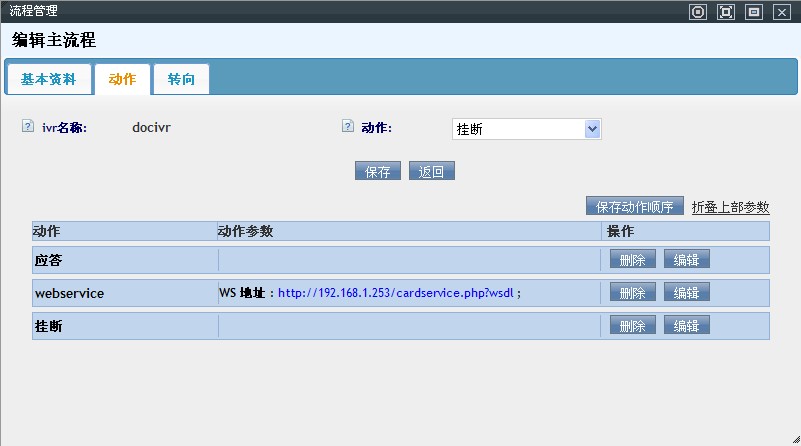Collapse upper parameters via 折叠上部参数 link

click(x=730, y=207)
